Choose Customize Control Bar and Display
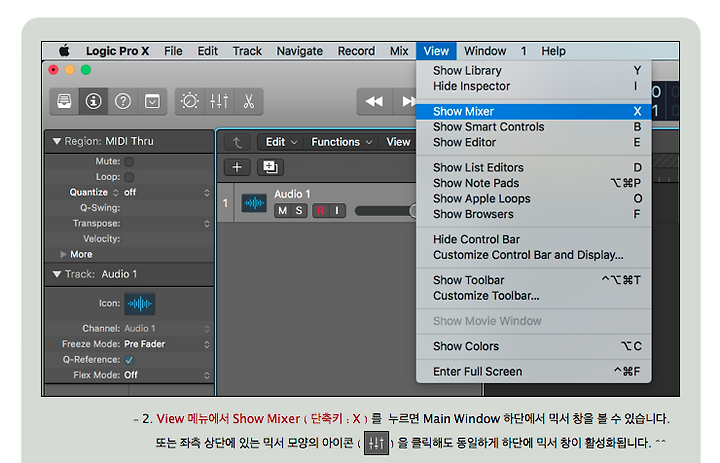Viewport: 720px width, 463px height. (x=534, y=255)
